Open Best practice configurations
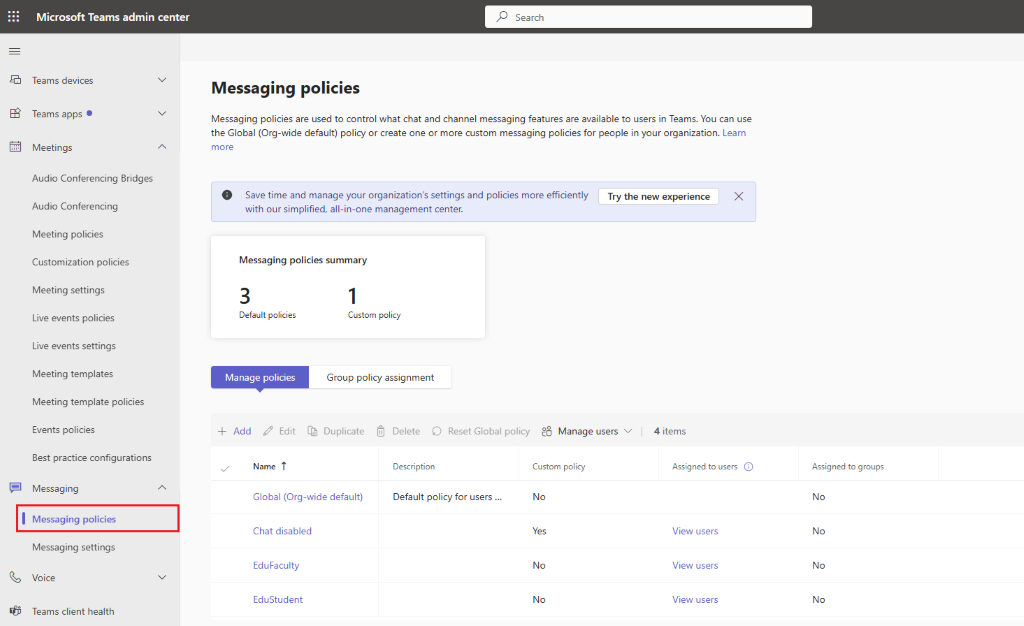The width and height of the screenshot is (1024, 626). tap(91, 458)
